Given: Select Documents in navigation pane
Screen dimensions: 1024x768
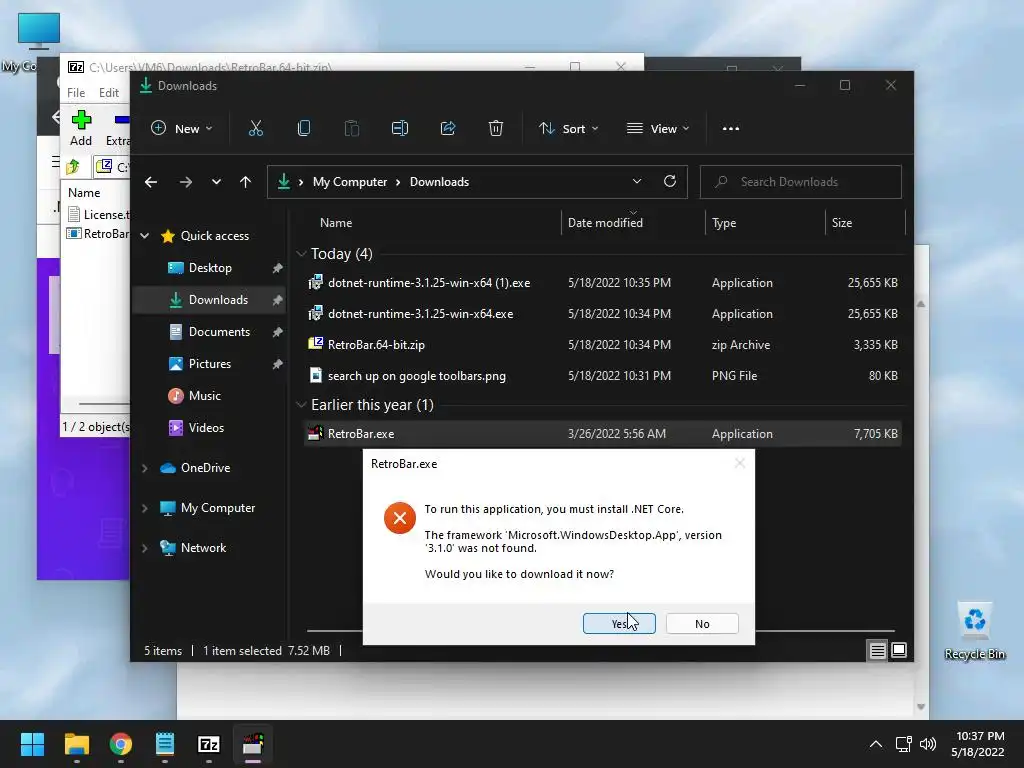Looking at the screenshot, I should (x=210, y=332).
